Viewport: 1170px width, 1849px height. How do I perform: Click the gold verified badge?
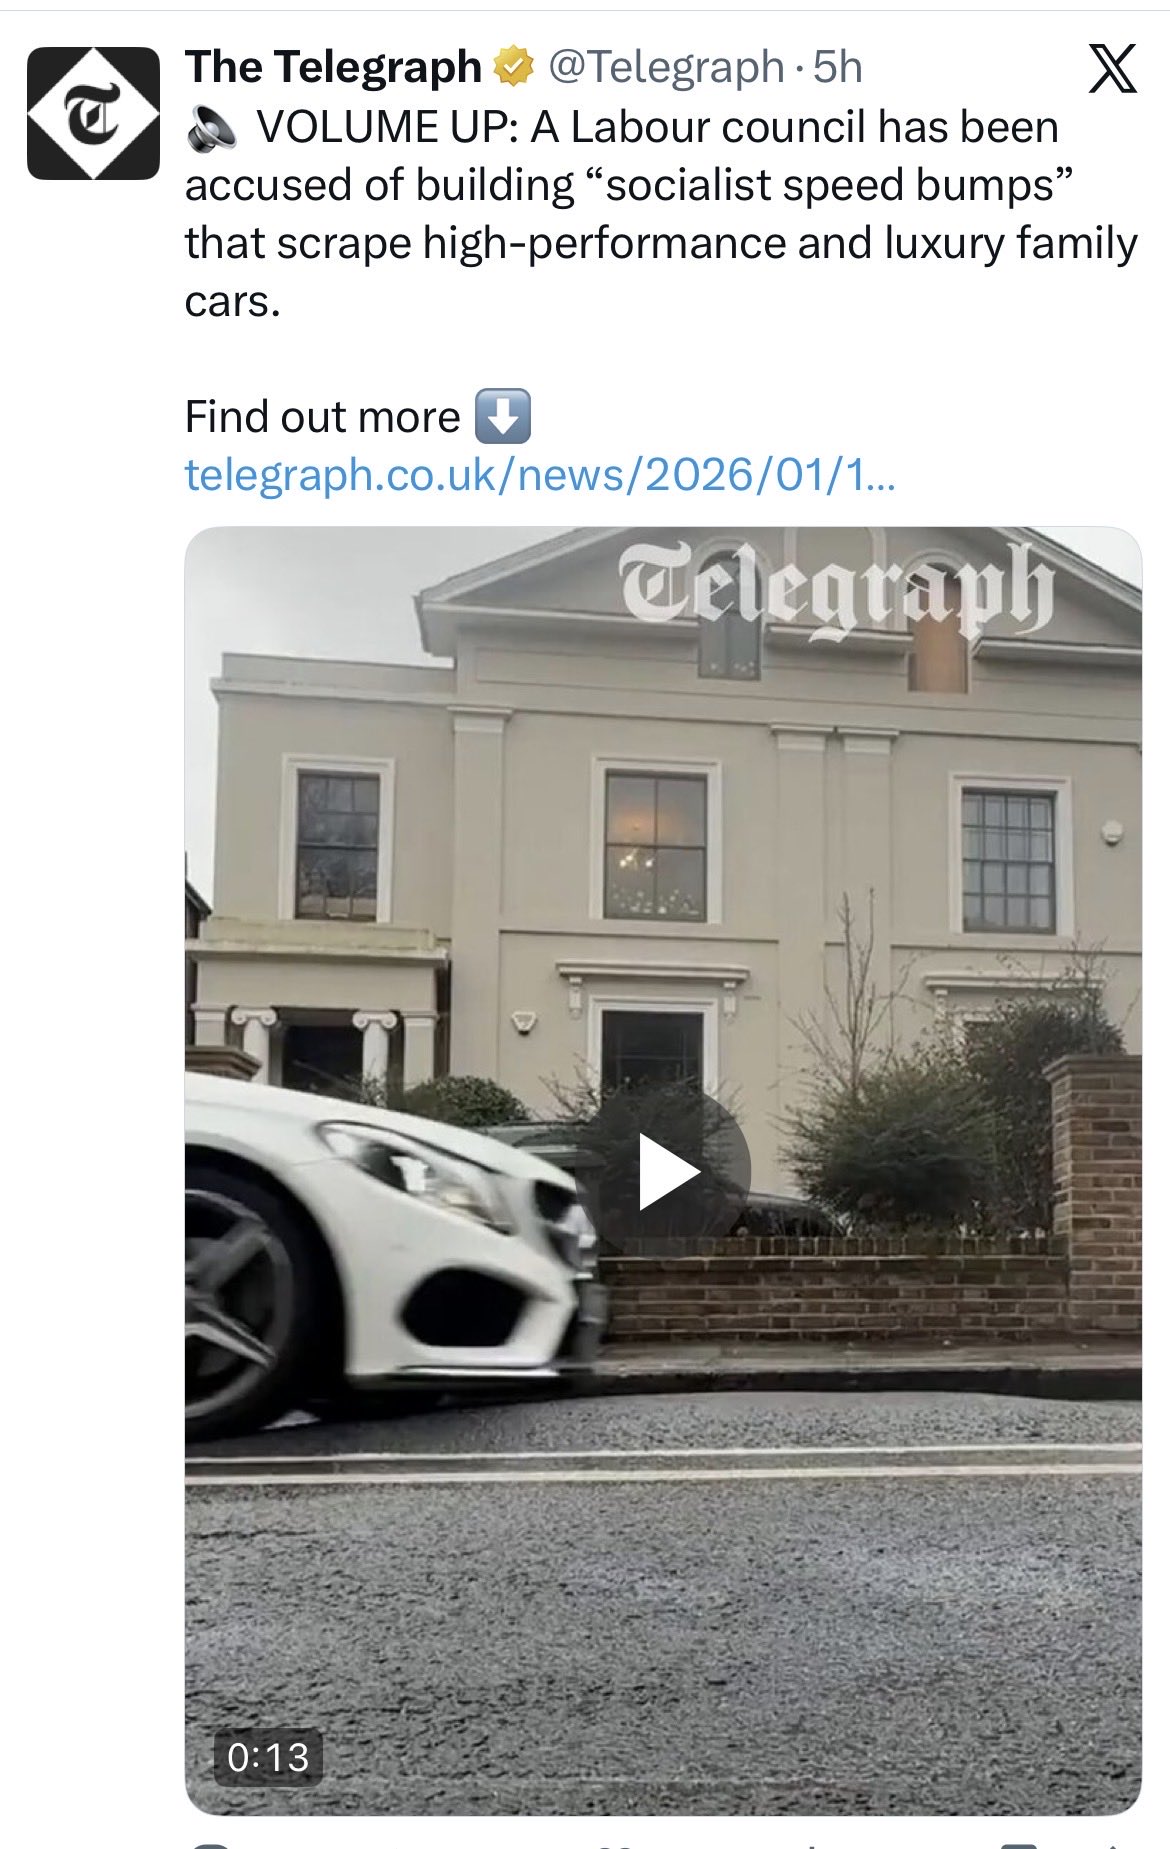pyautogui.click(x=514, y=67)
